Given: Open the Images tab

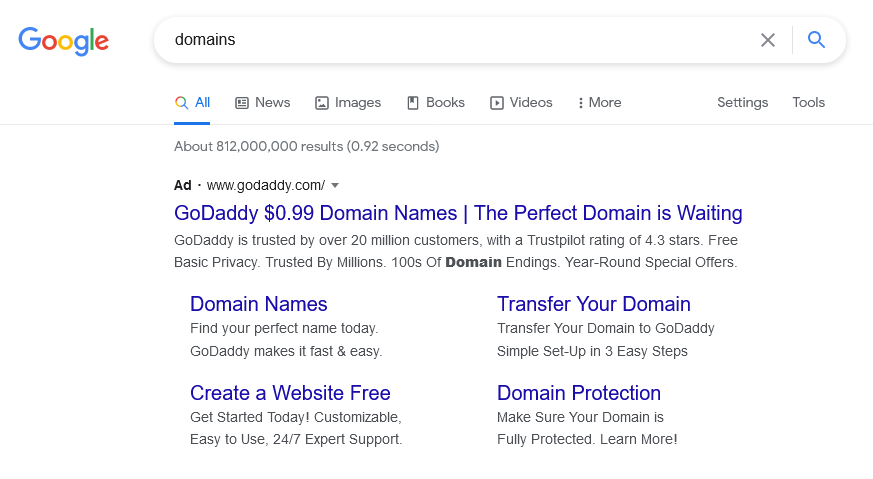Looking at the screenshot, I should [x=348, y=102].
